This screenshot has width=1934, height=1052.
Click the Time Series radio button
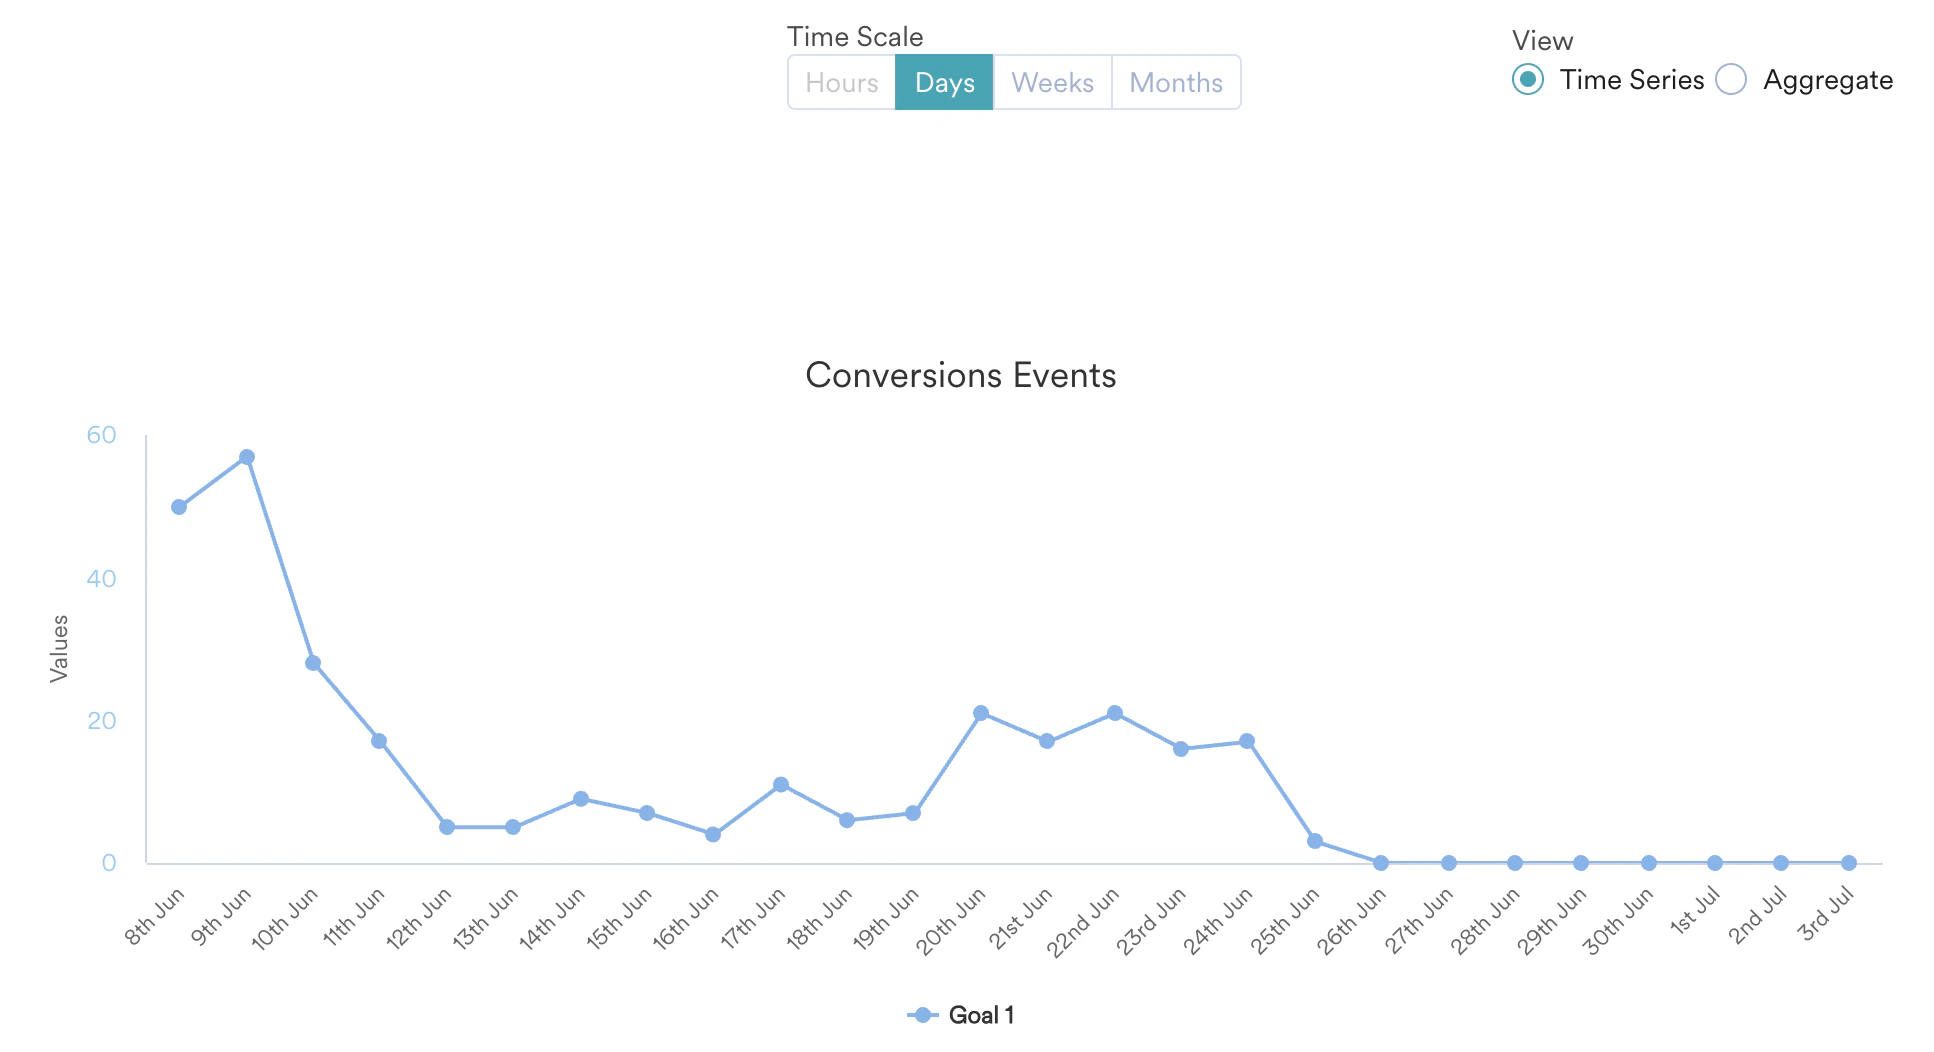point(1527,79)
